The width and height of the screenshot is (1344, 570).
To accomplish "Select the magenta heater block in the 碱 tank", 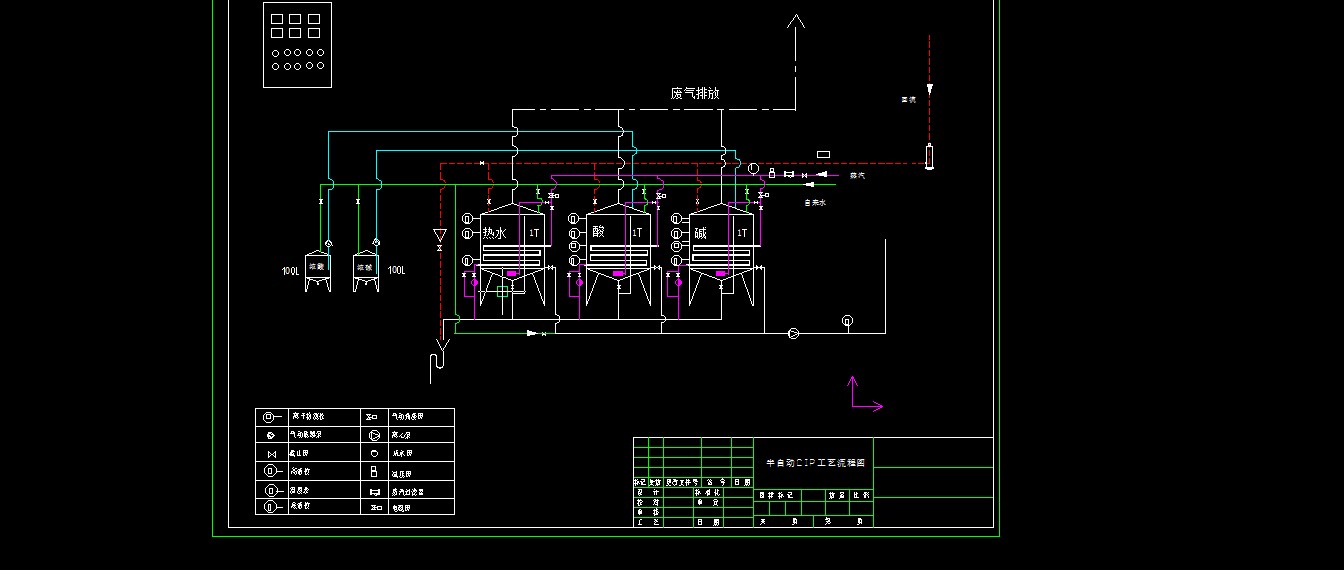I will click(720, 273).
